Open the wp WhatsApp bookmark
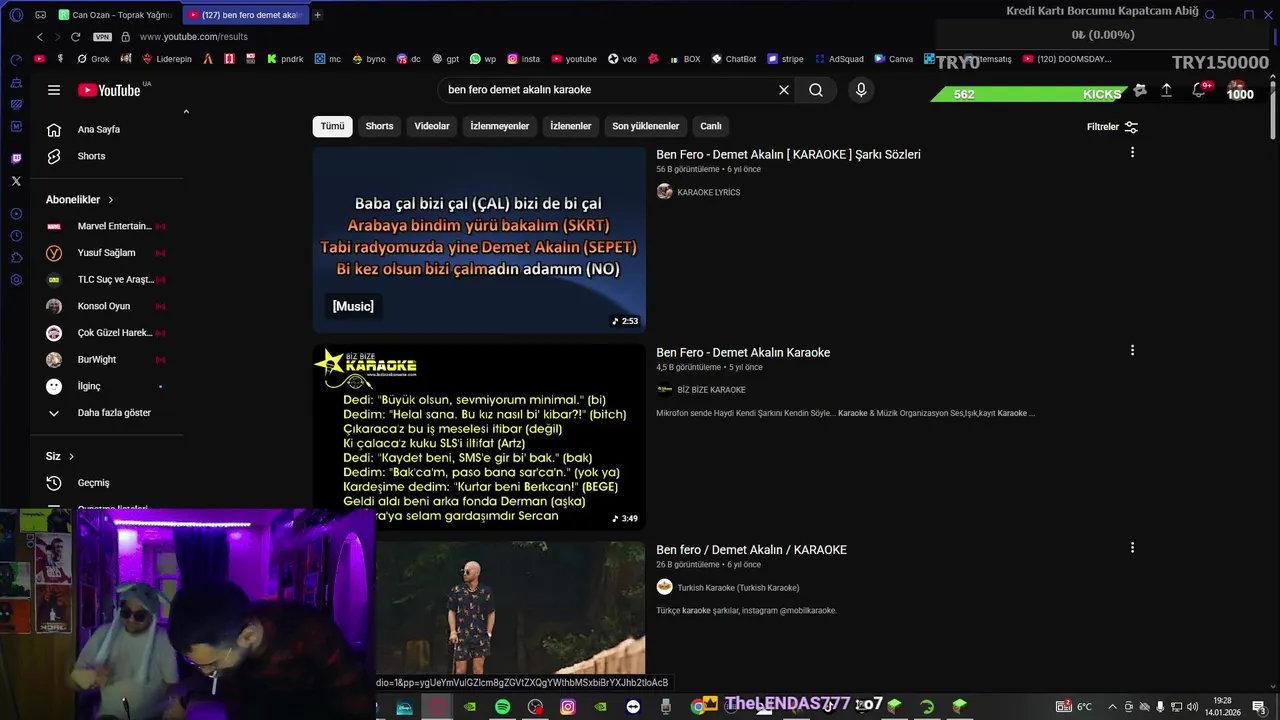Image resolution: width=1280 pixels, height=720 pixels. (x=483, y=59)
